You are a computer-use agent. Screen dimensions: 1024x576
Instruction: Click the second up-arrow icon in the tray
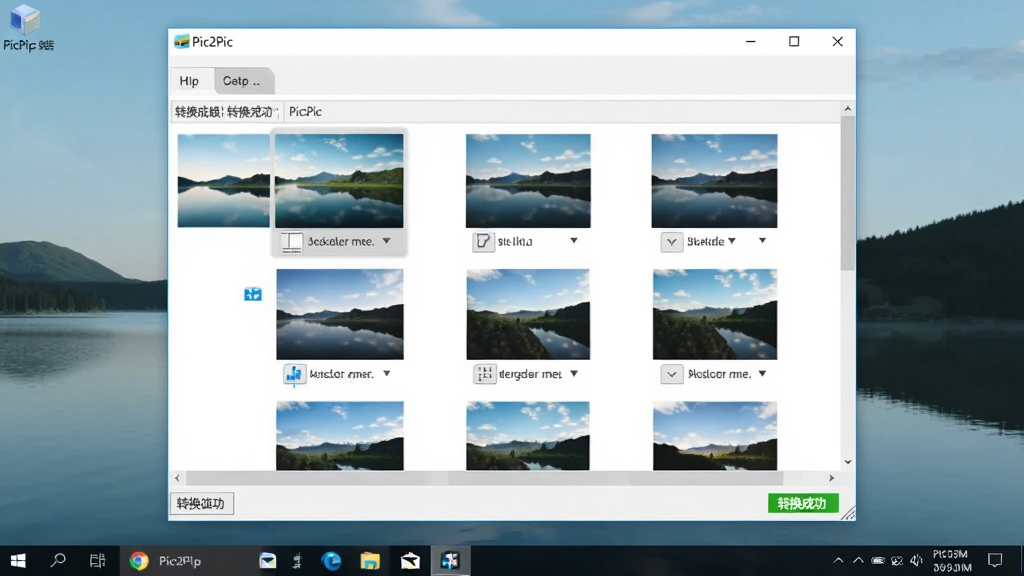(858, 560)
